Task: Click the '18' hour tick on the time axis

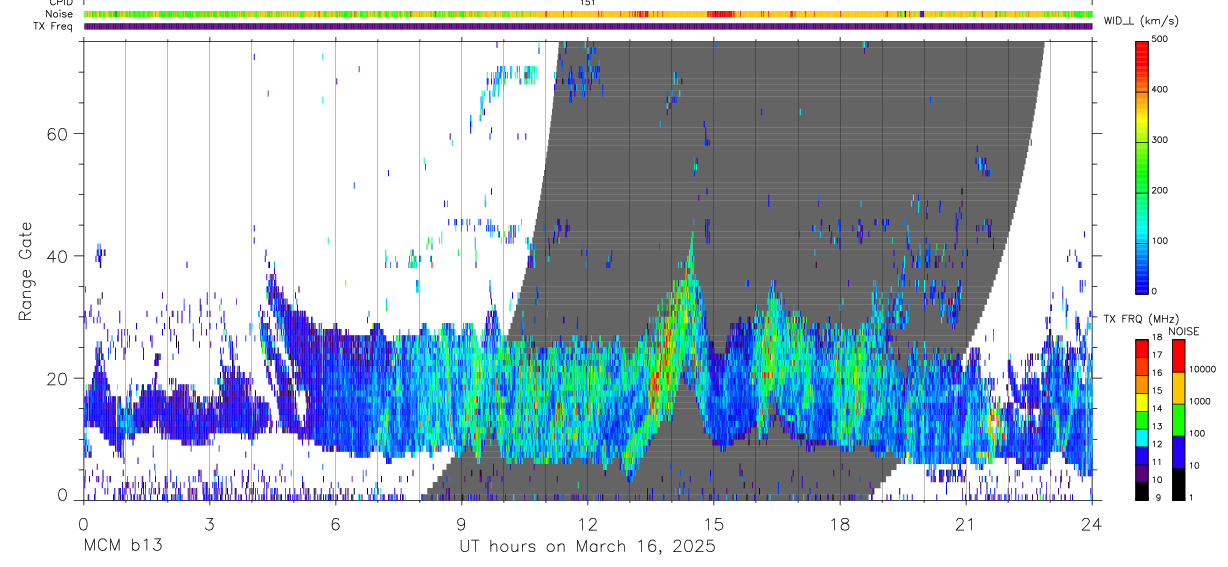Action: pyautogui.click(x=839, y=523)
